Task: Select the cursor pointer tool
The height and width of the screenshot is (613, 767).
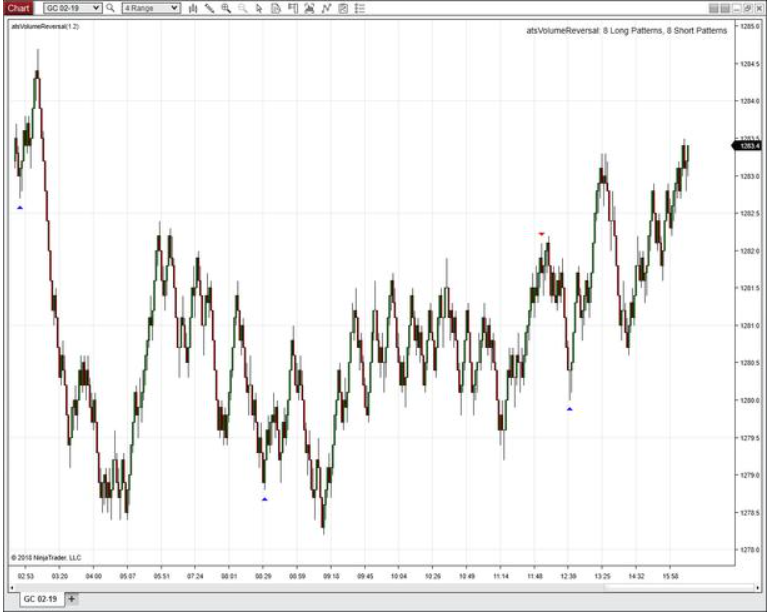Action: (x=259, y=8)
